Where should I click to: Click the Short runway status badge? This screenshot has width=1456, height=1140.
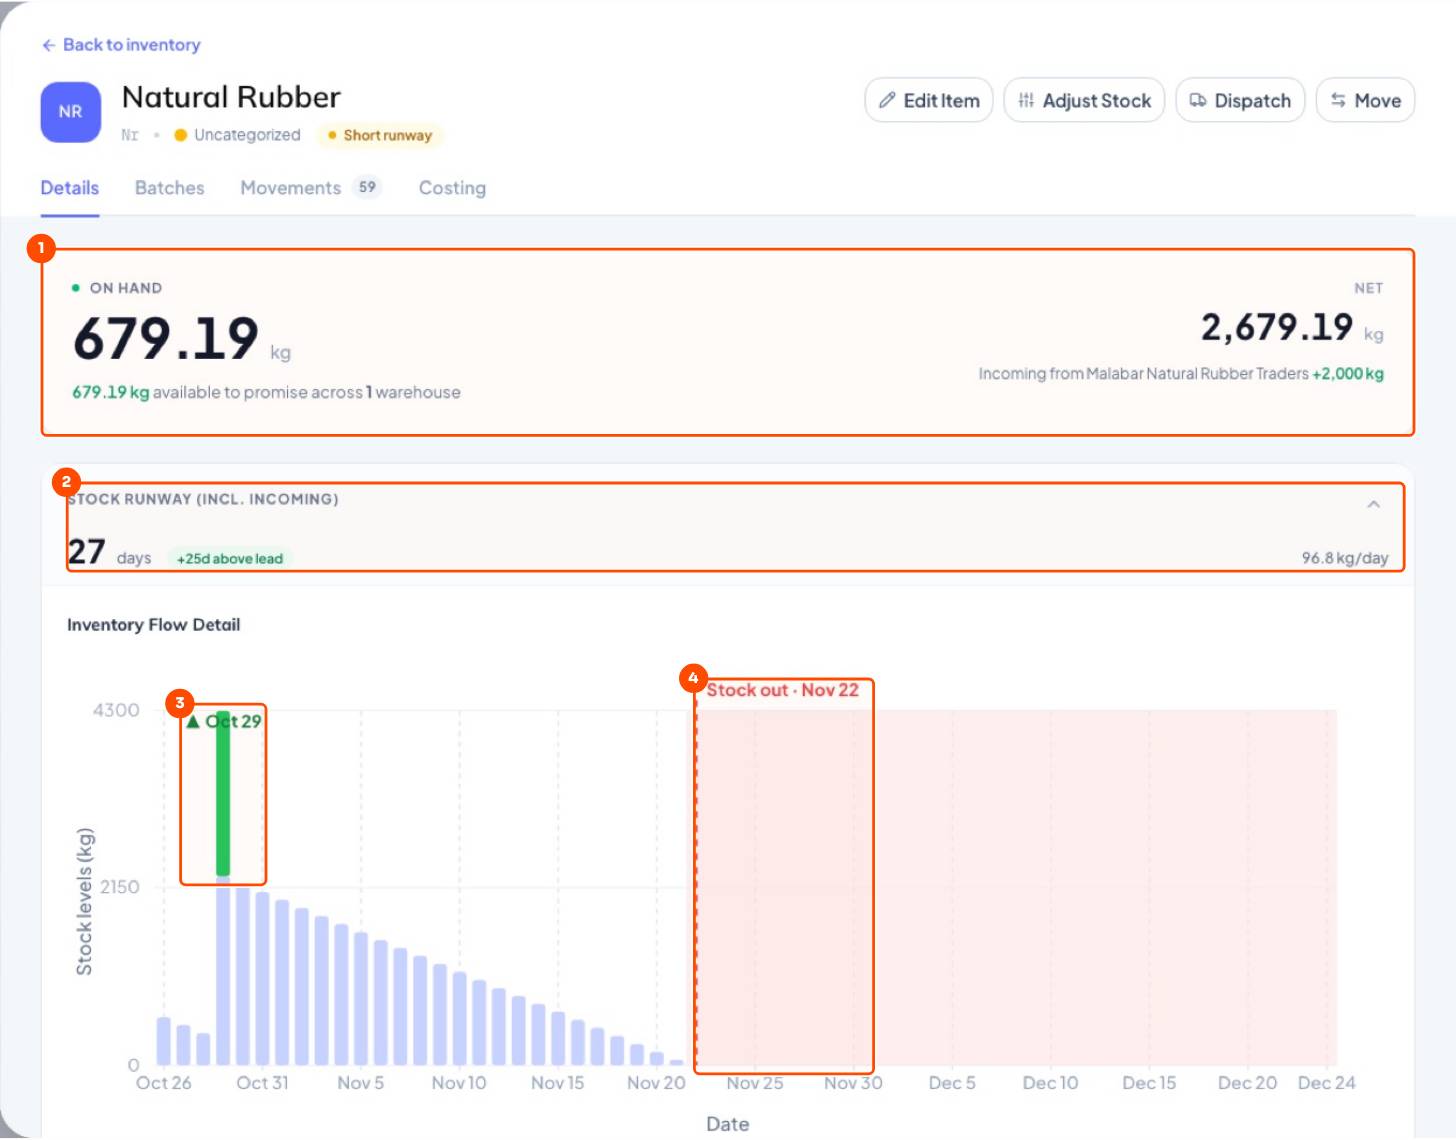tap(380, 135)
